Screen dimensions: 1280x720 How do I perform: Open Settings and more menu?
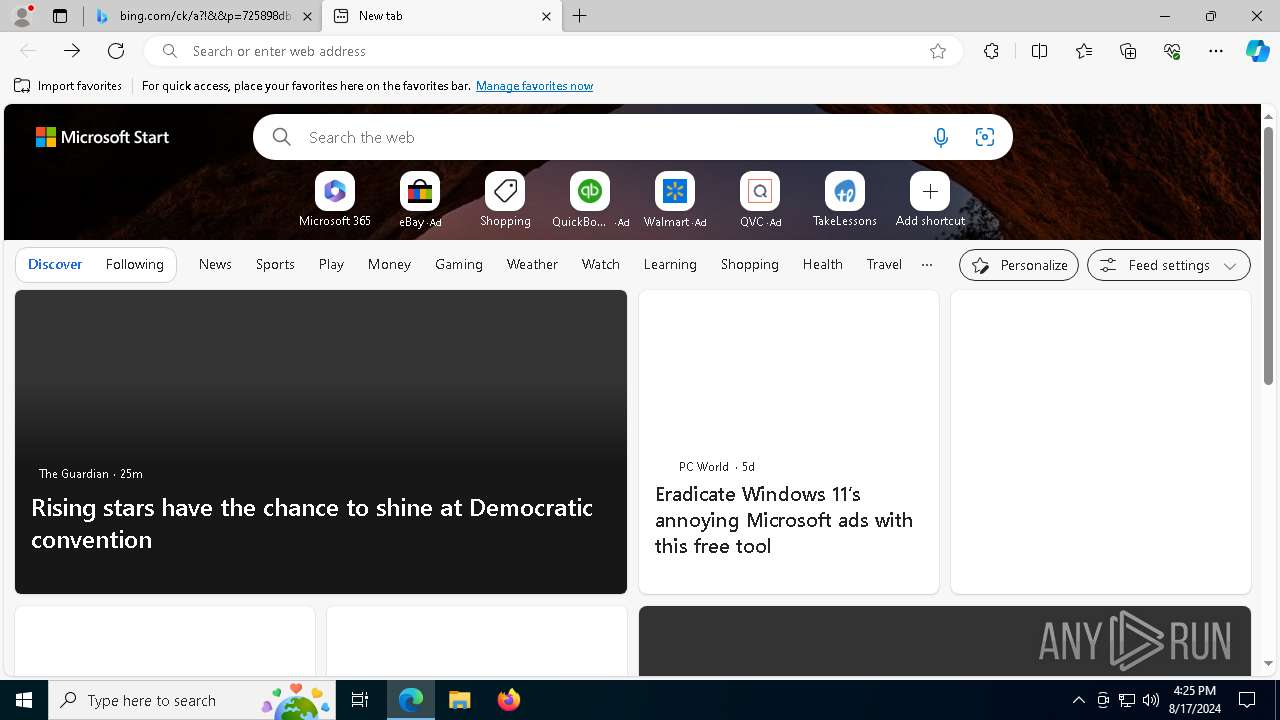(x=1216, y=51)
